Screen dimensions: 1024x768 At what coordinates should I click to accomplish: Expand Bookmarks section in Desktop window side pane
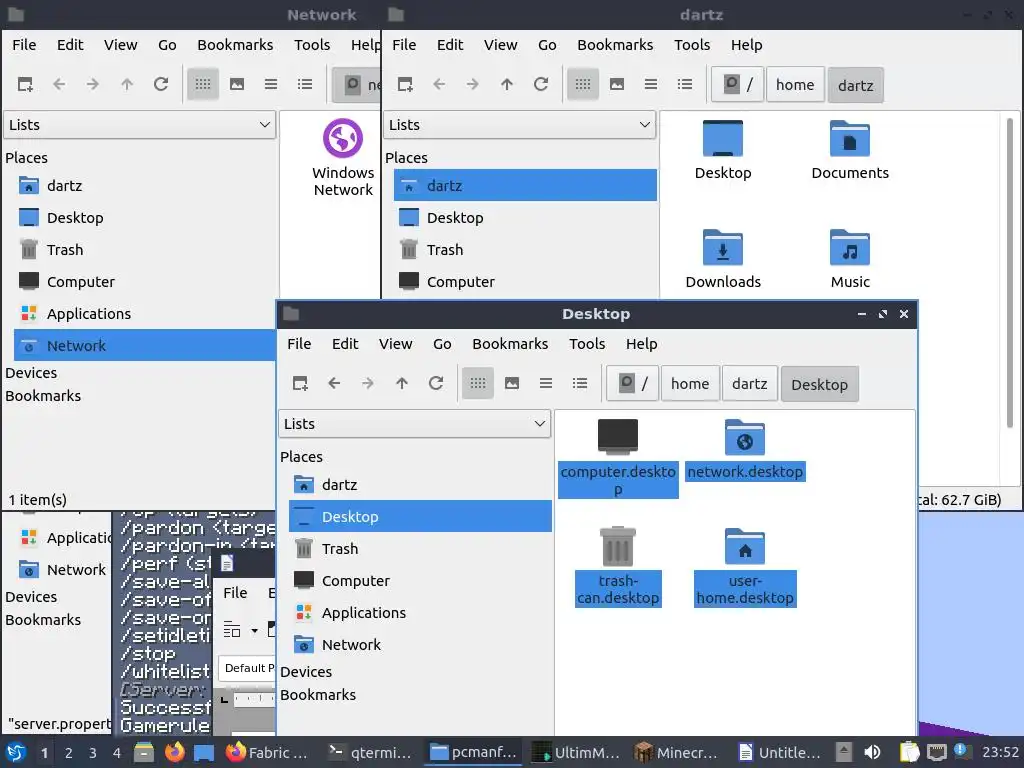[x=317, y=695]
